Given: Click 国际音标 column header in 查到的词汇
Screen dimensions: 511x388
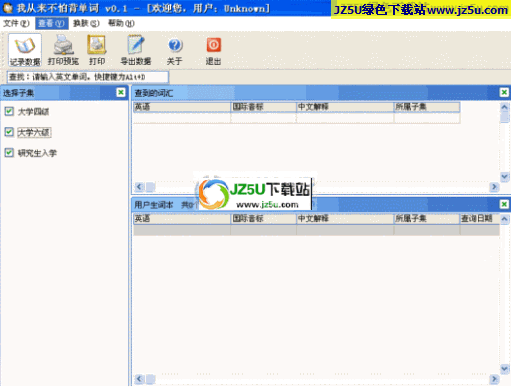Looking at the screenshot, I should point(263,107).
